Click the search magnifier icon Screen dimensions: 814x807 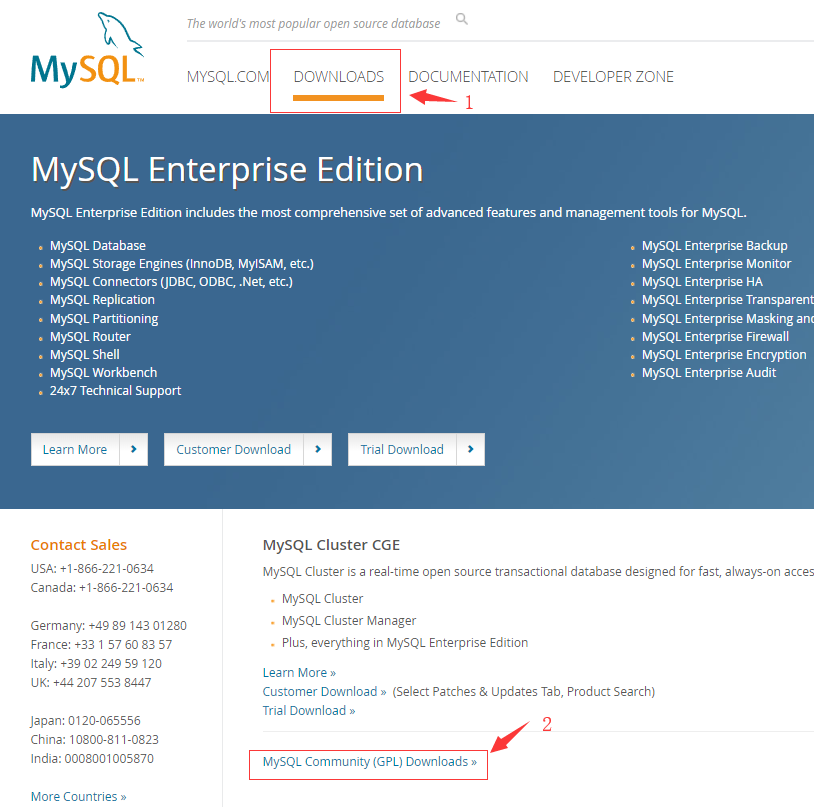coord(461,18)
